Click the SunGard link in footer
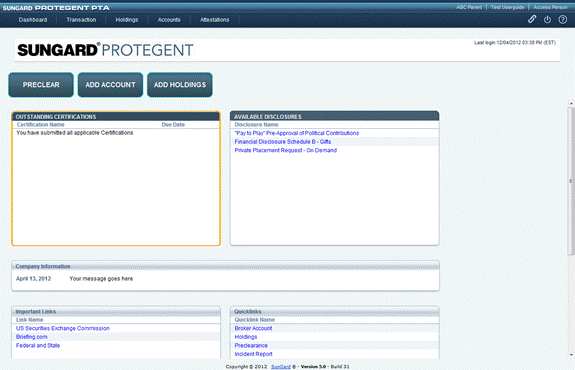 (281, 367)
